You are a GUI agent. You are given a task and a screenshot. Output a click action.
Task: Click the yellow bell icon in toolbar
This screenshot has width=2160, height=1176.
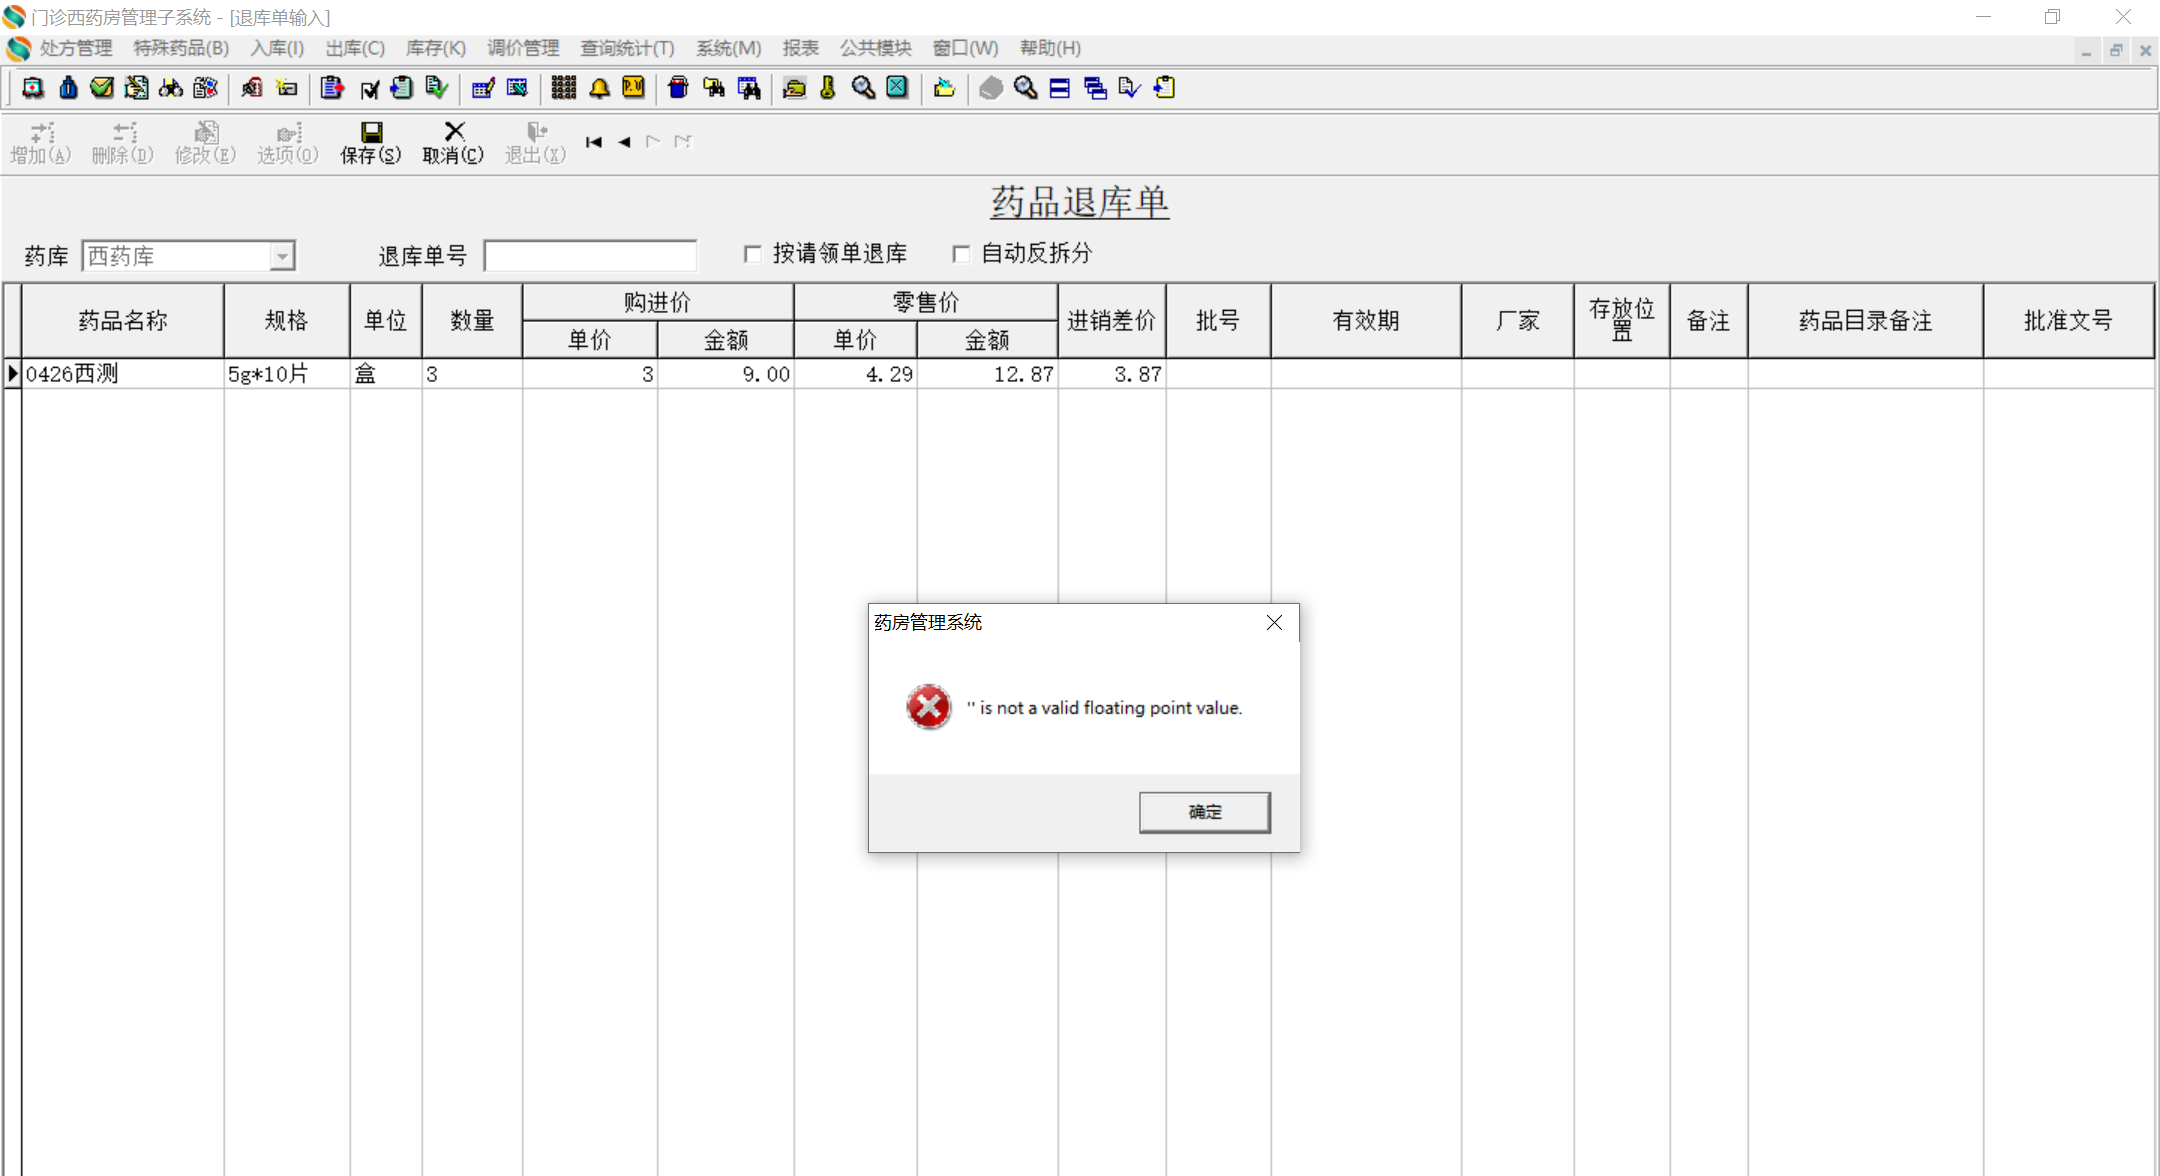tap(599, 89)
